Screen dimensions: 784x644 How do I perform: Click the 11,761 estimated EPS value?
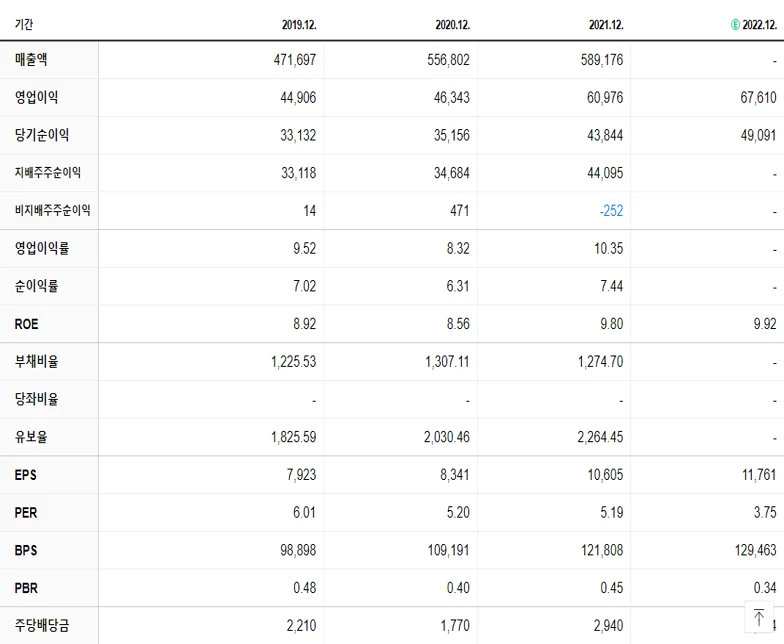759,475
